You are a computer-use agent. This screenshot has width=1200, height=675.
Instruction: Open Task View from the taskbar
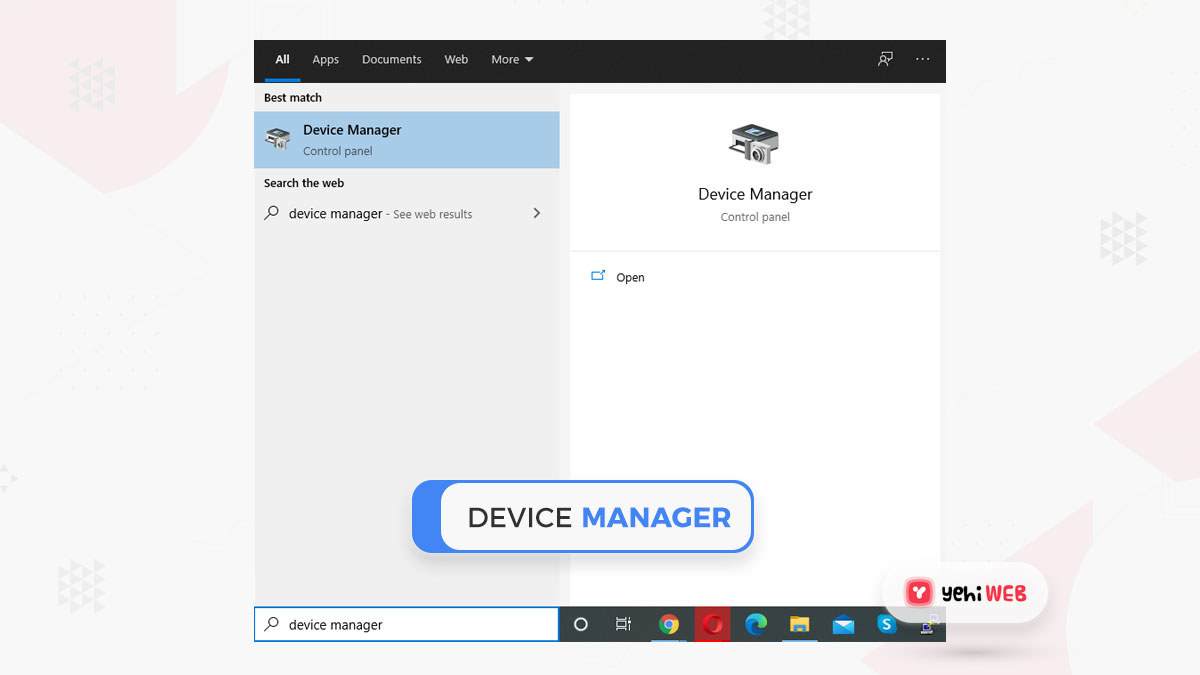(623, 624)
